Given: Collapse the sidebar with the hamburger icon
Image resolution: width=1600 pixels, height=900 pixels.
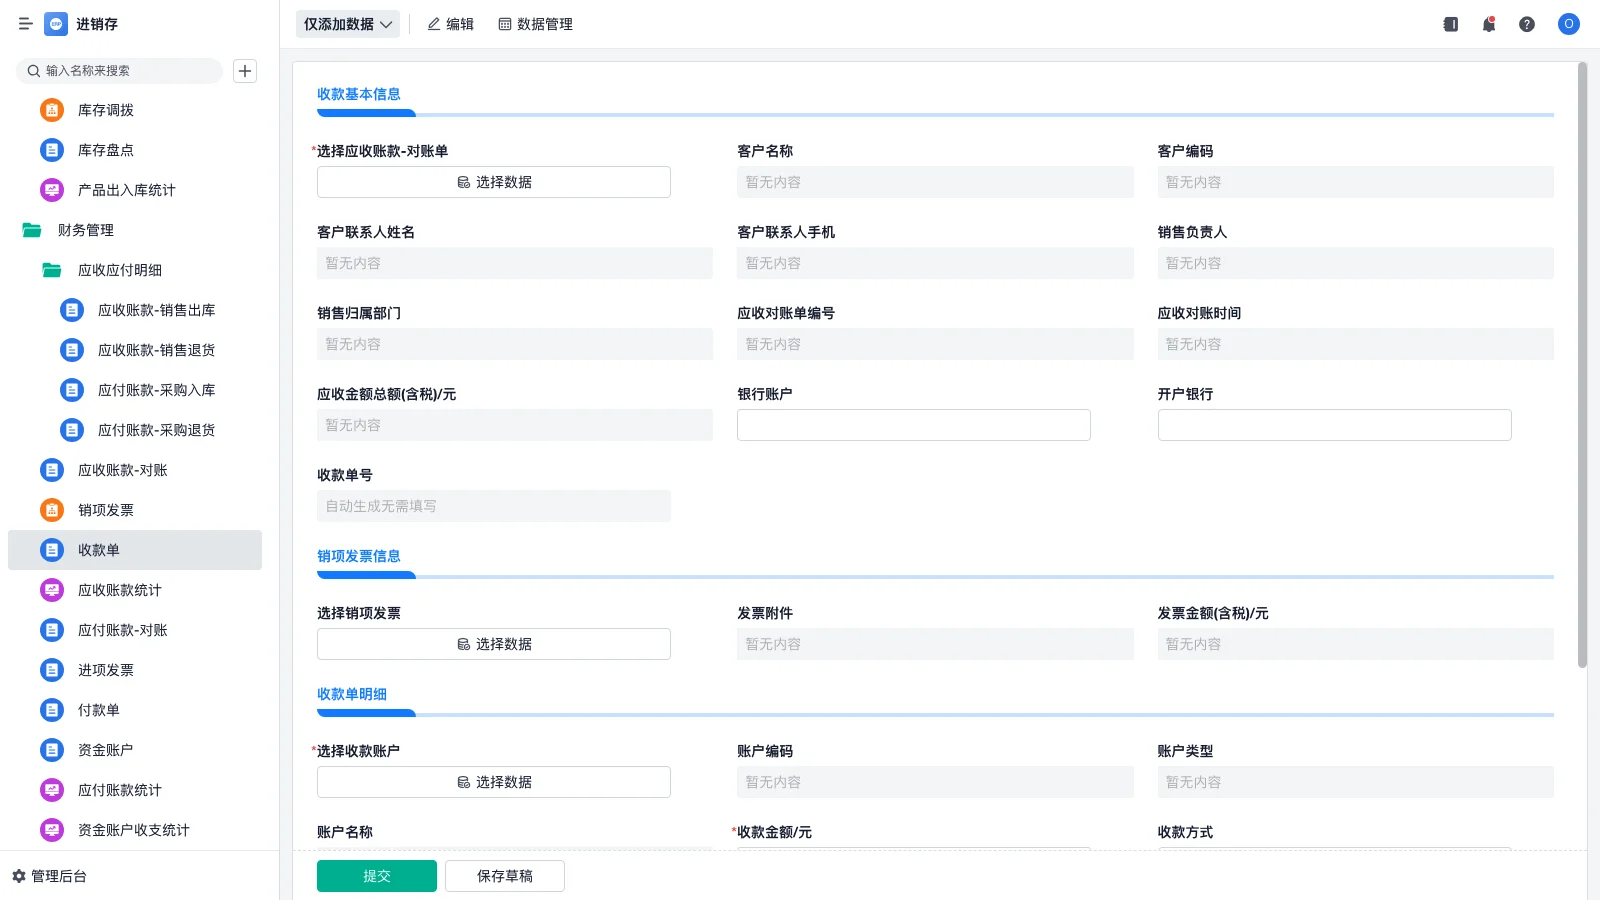Looking at the screenshot, I should coord(25,24).
